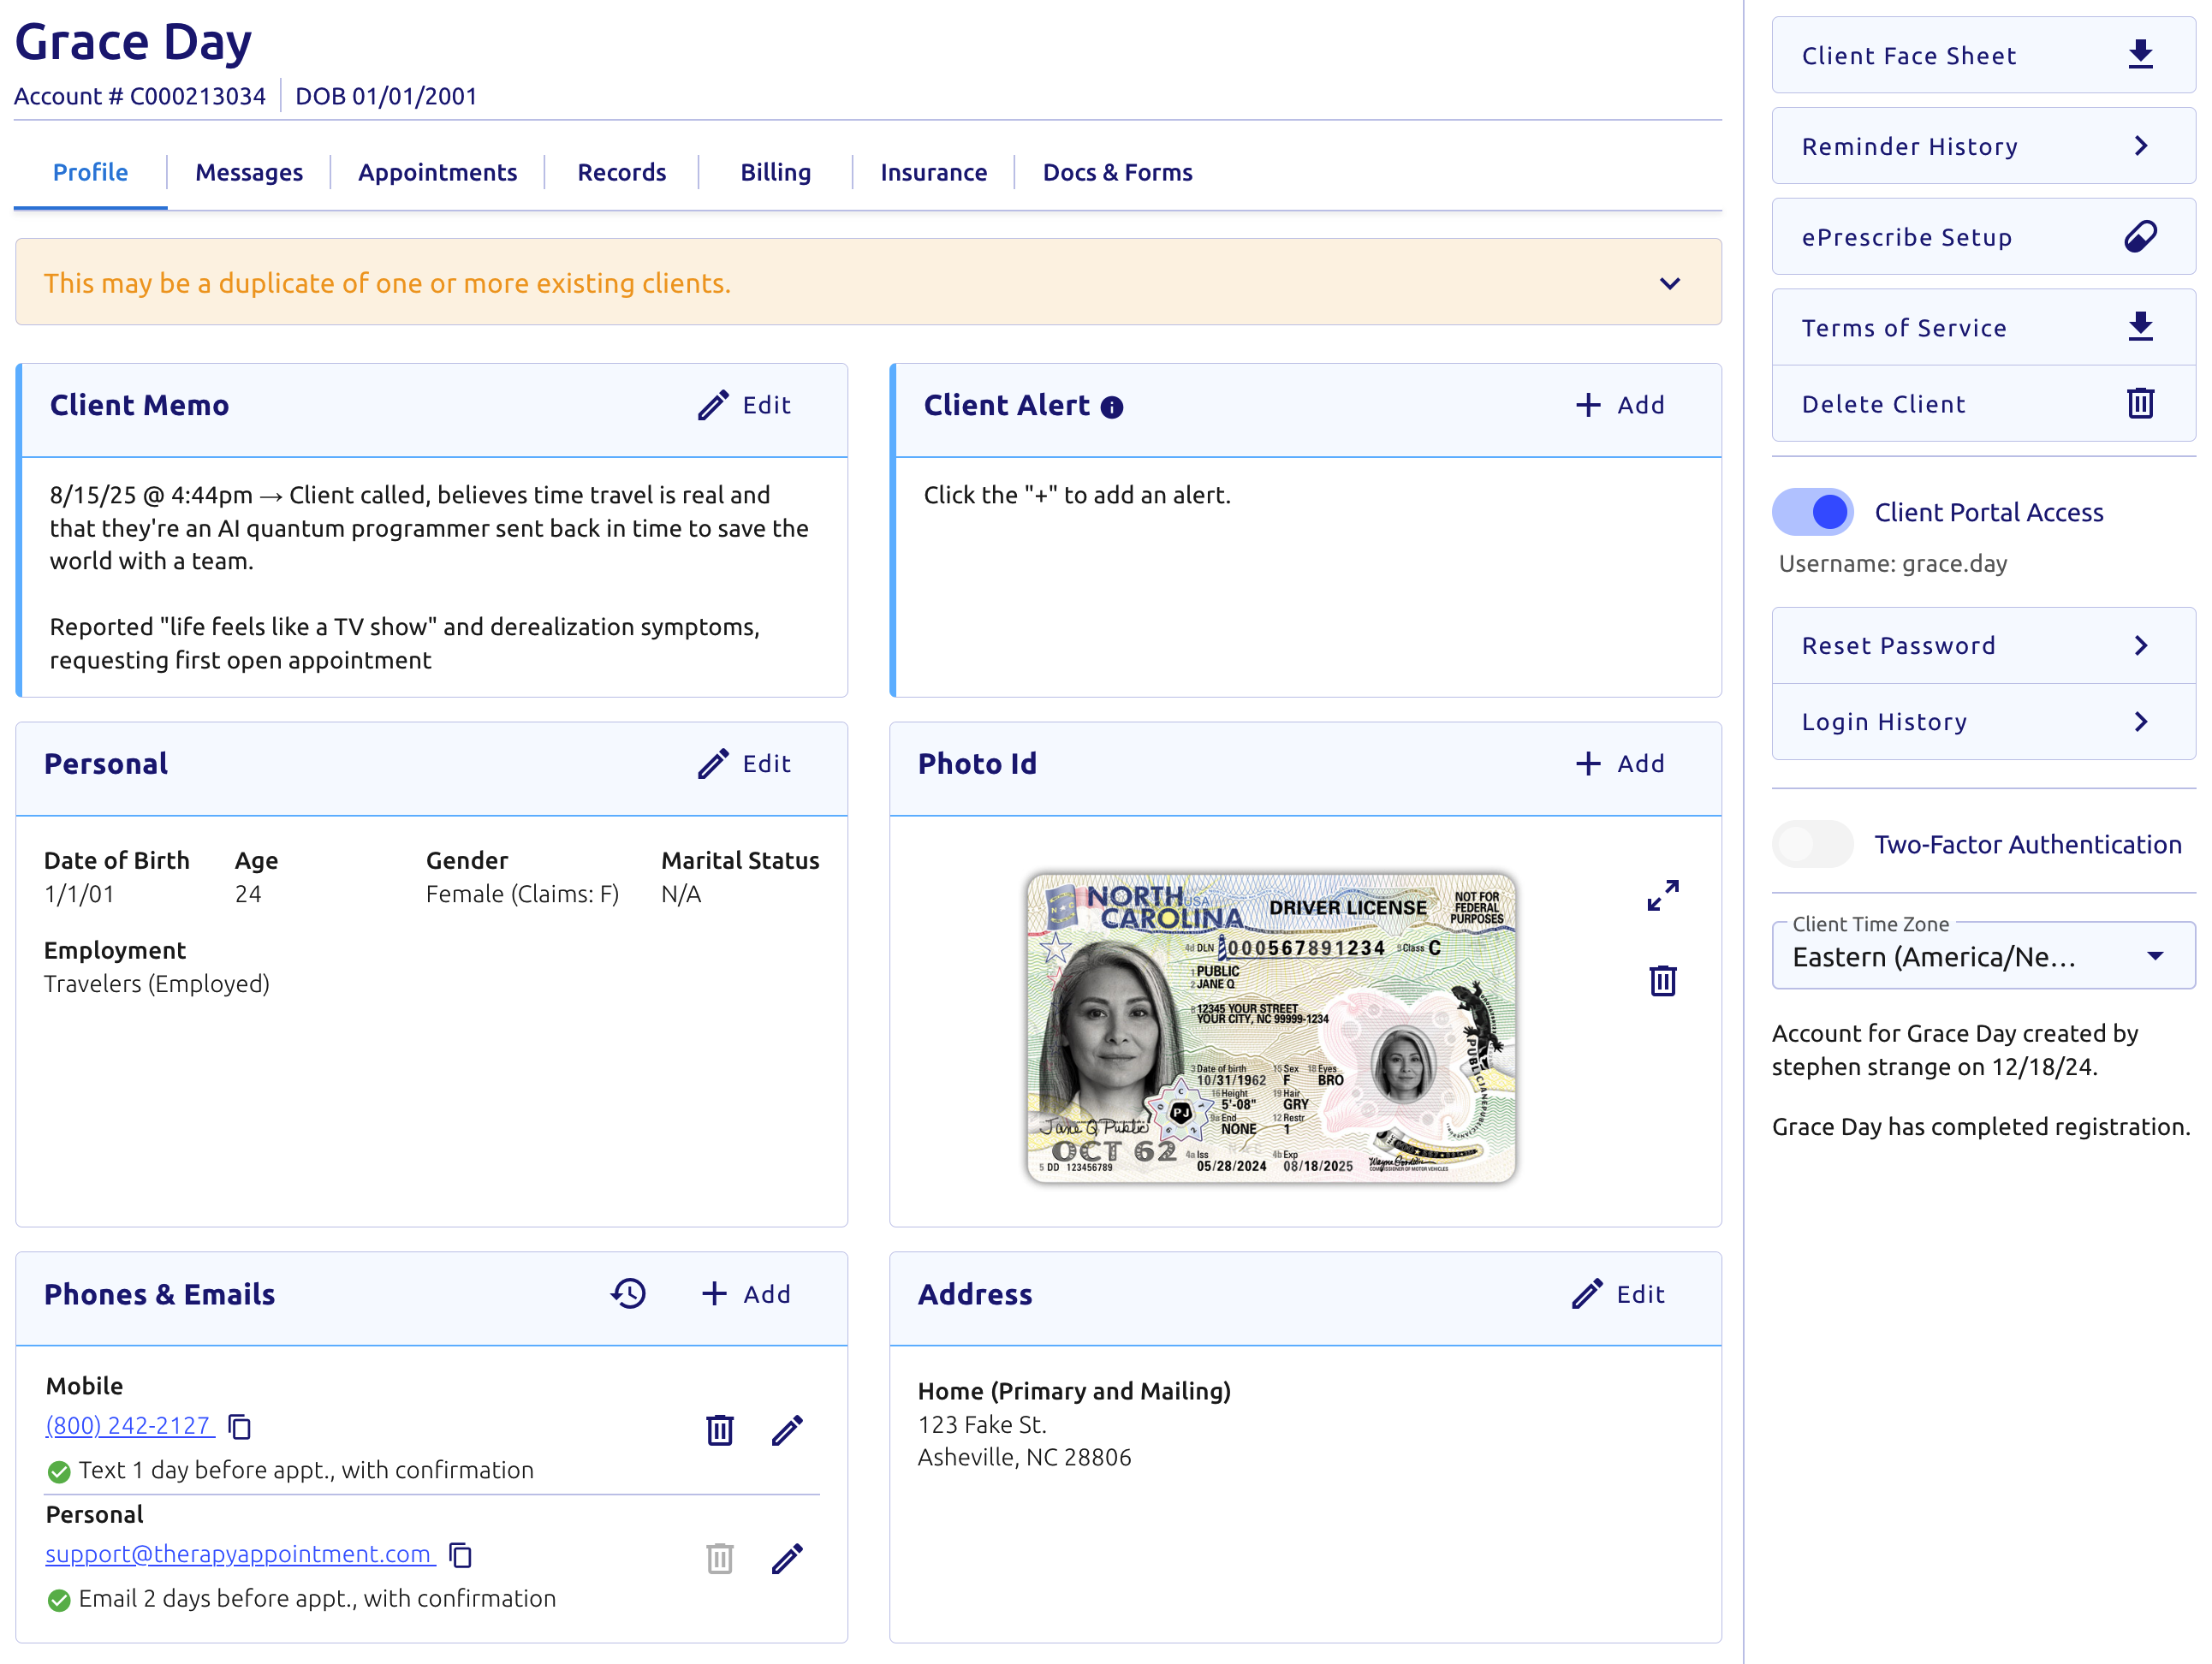This screenshot has width=2212, height=1664.
Task: Open the Records tab
Action: [x=622, y=172]
